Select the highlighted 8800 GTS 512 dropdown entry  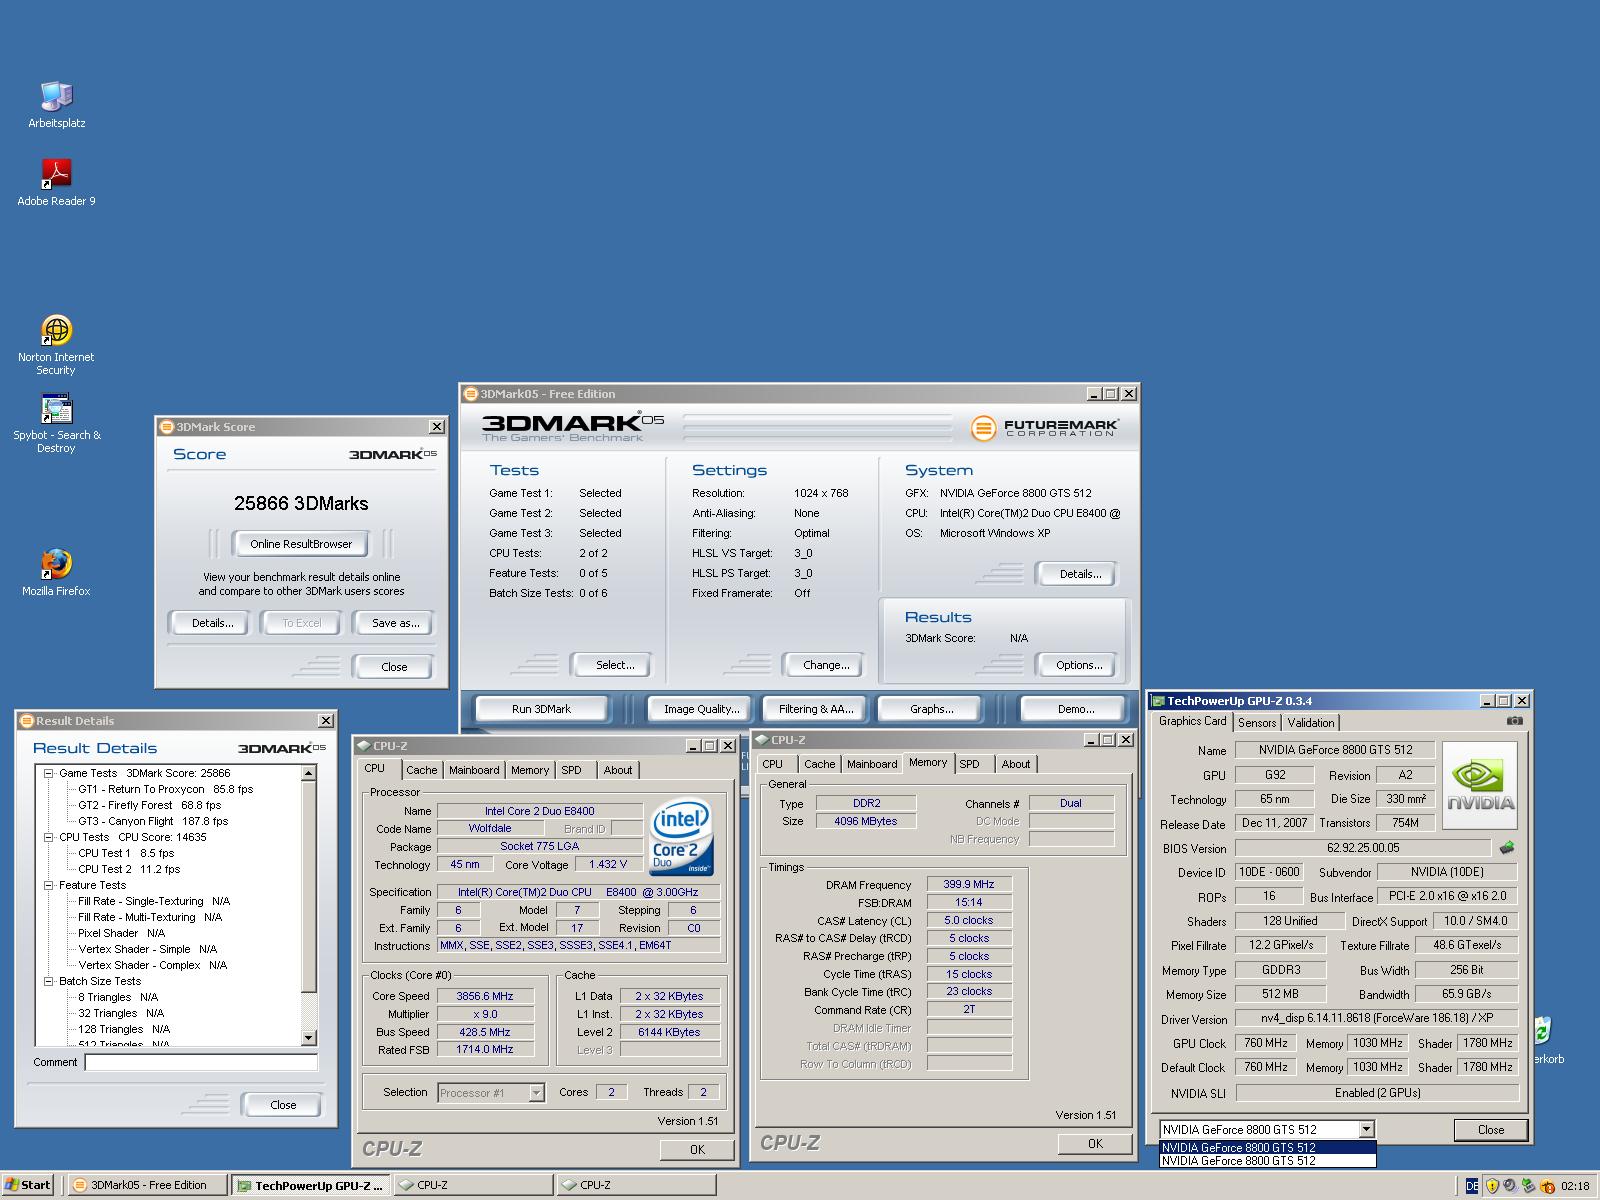point(1268,1148)
